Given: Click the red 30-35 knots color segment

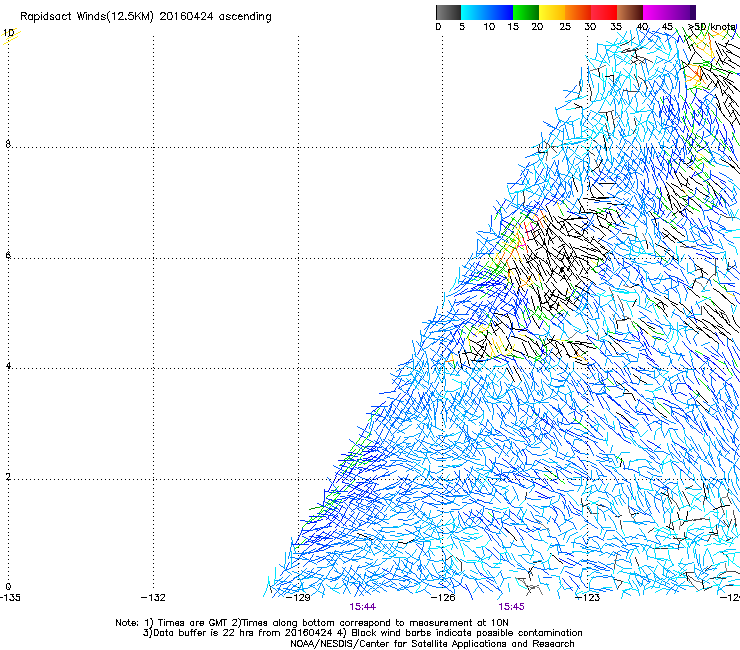Looking at the screenshot, I should (x=604, y=12).
